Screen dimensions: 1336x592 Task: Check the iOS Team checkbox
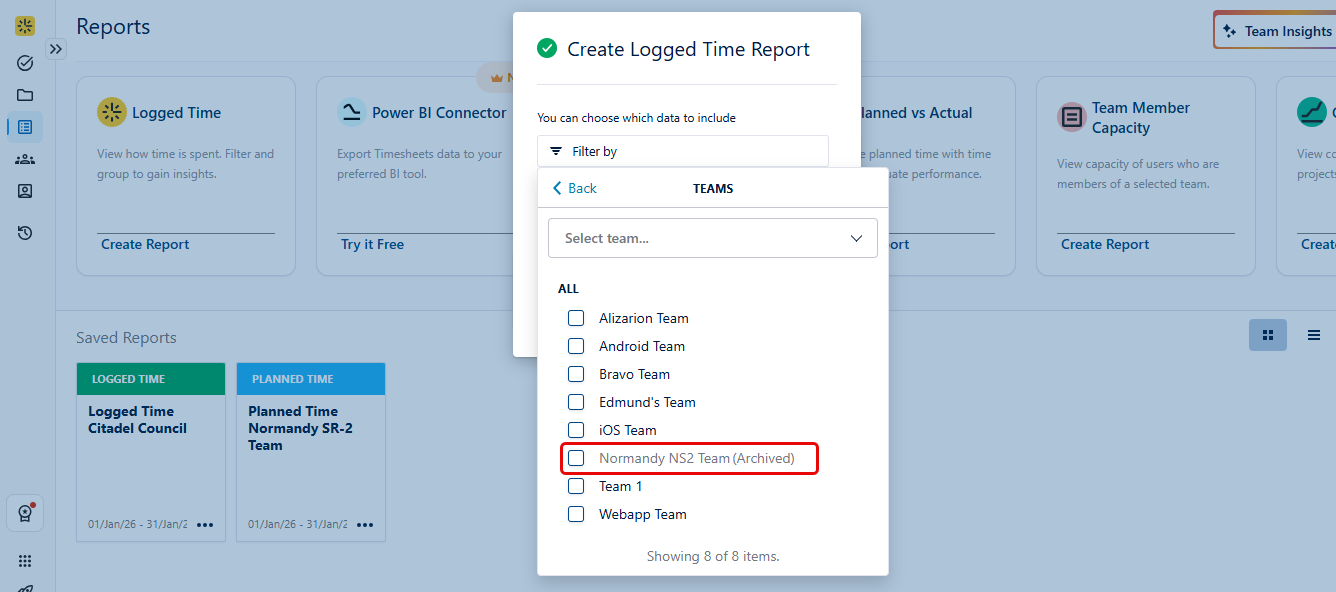point(576,430)
